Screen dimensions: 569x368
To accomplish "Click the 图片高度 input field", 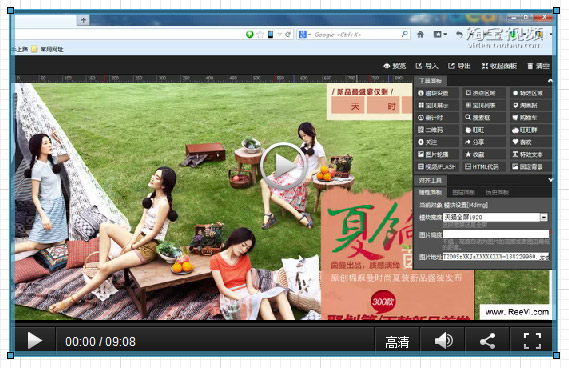I will point(496,234).
